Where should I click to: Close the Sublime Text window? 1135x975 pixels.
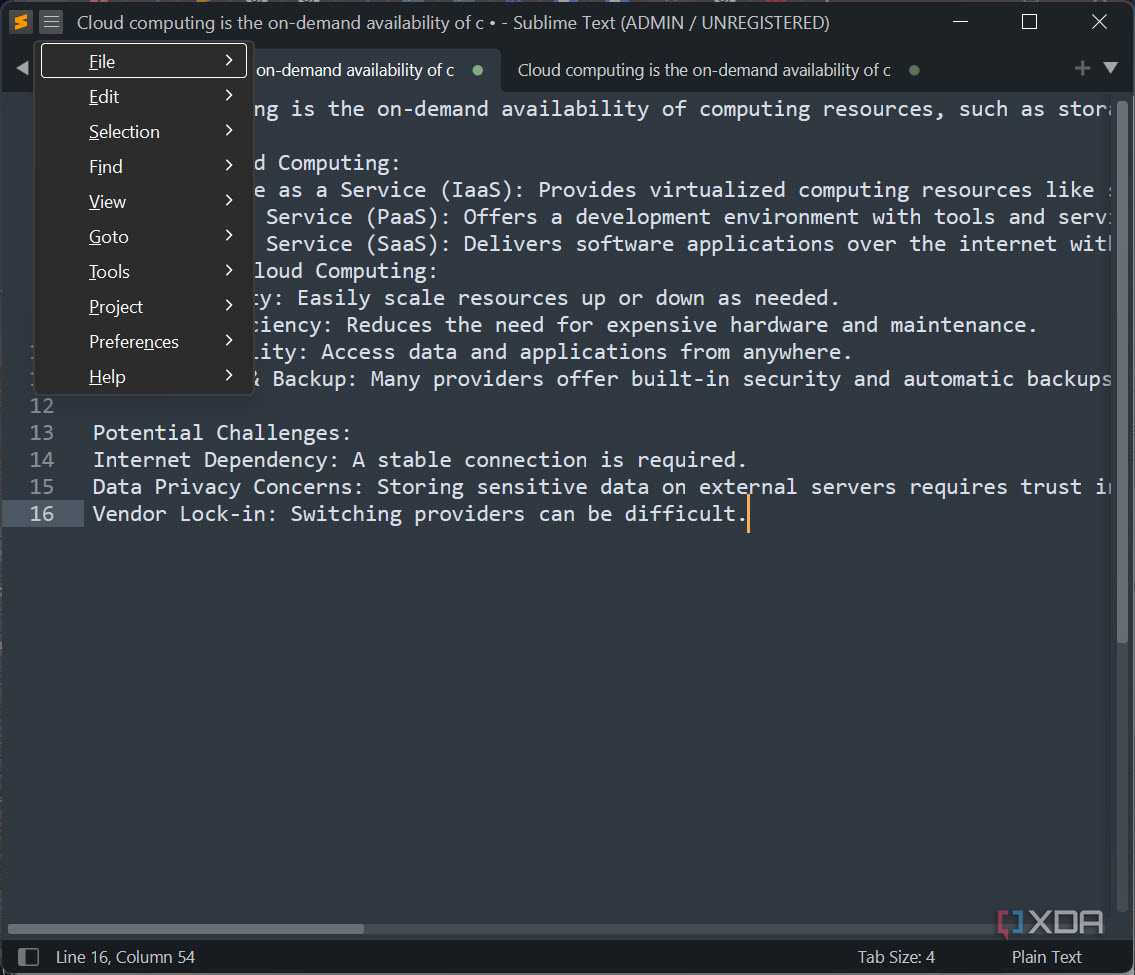click(1099, 22)
